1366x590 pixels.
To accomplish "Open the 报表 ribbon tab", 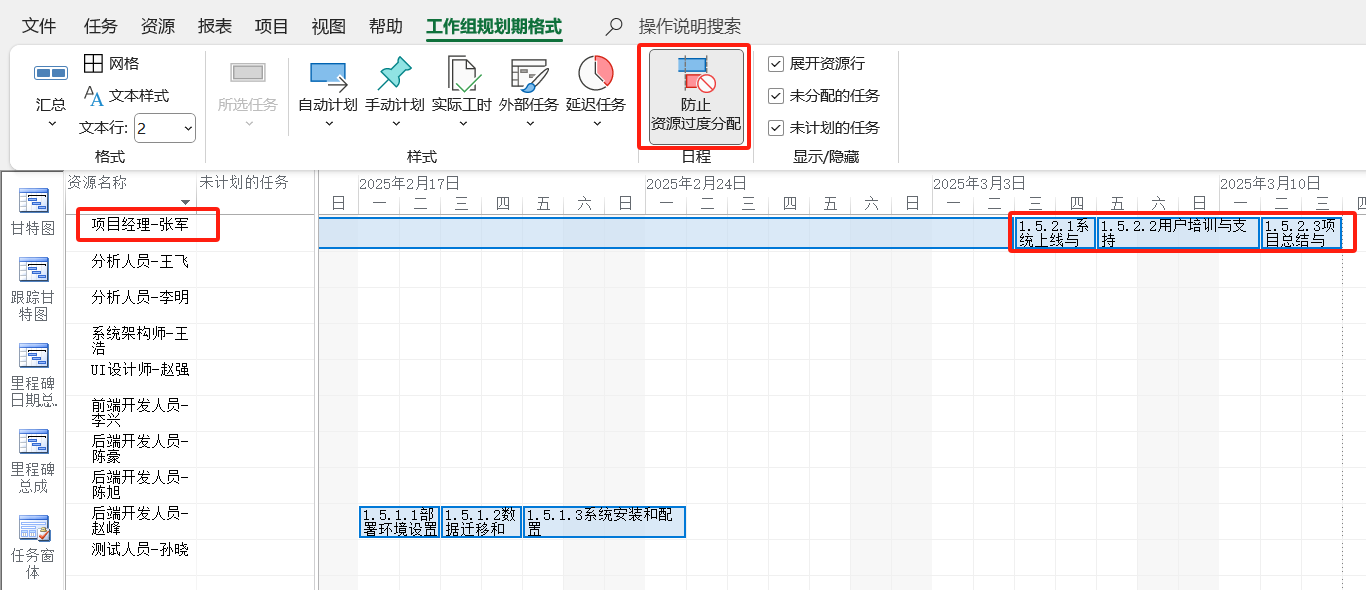I will click(215, 26).
